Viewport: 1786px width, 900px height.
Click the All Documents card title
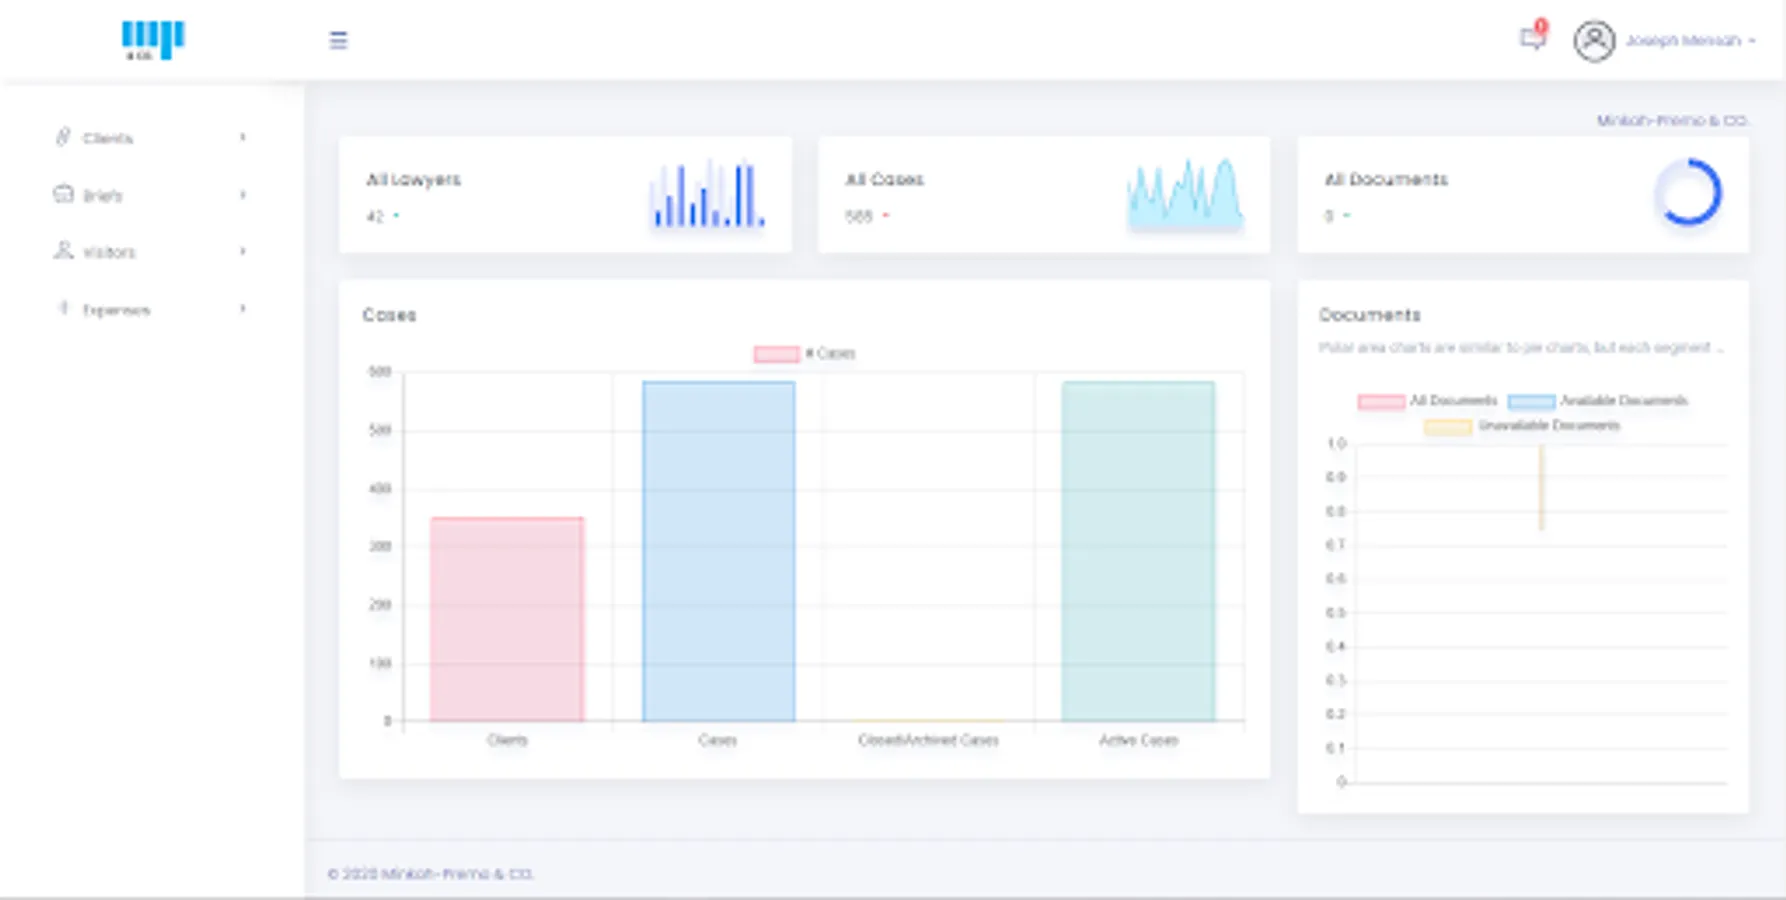1386,180
